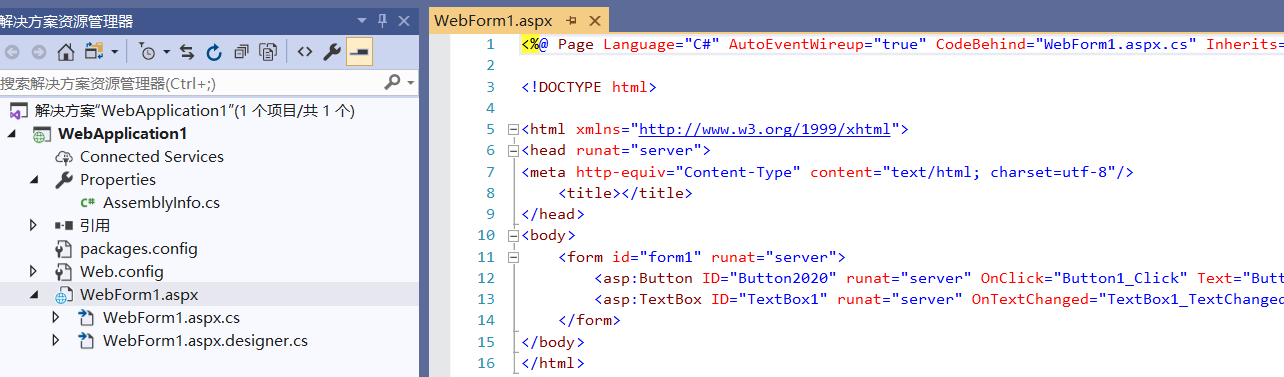Click the Home icon in Solution Explorer toolbar
Viewport: 1284px width, 377px height.
[65, 52]
